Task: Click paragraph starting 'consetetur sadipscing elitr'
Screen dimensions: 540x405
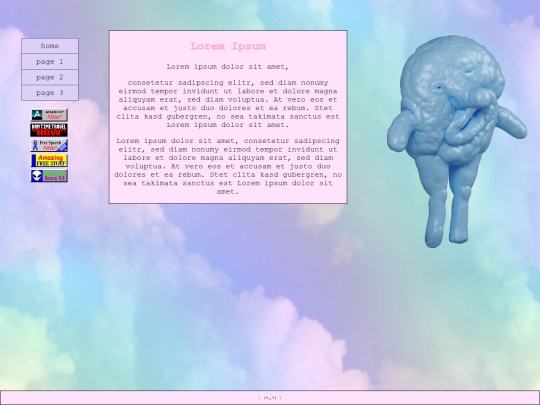Action: click(x=228, y=104)
